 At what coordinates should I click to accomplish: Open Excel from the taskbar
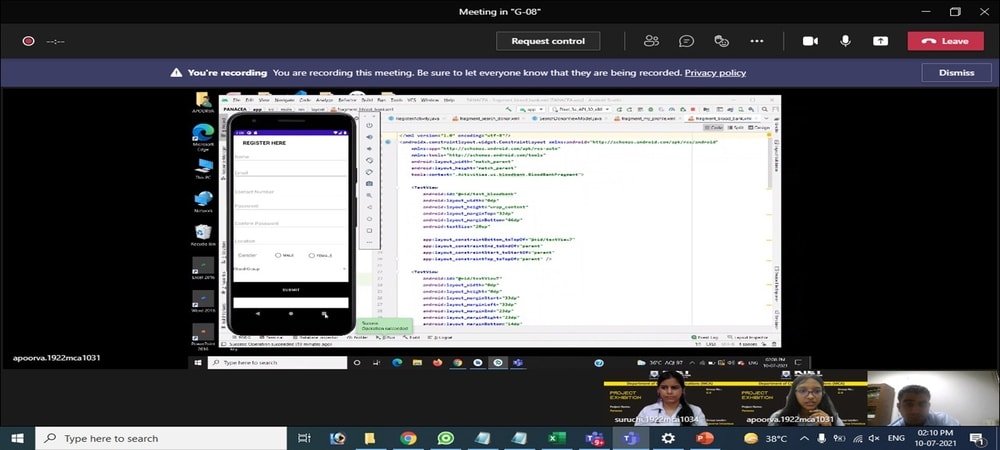557,438
